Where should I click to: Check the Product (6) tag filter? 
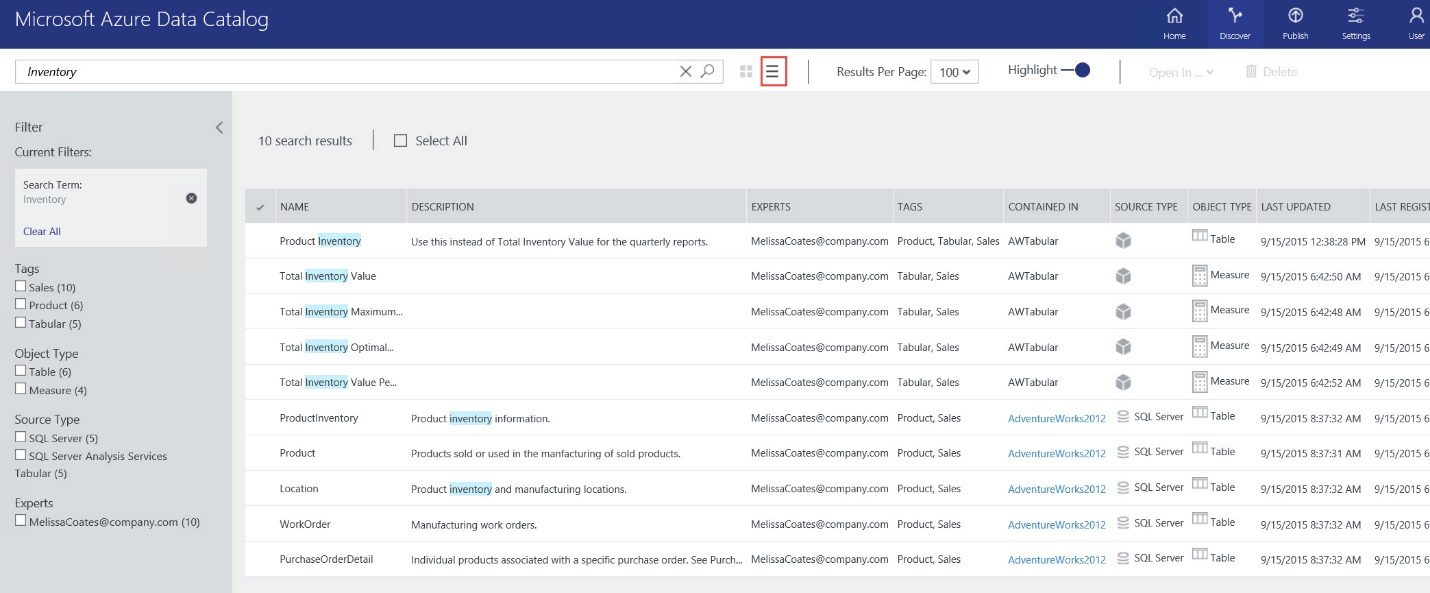point(20,305)
